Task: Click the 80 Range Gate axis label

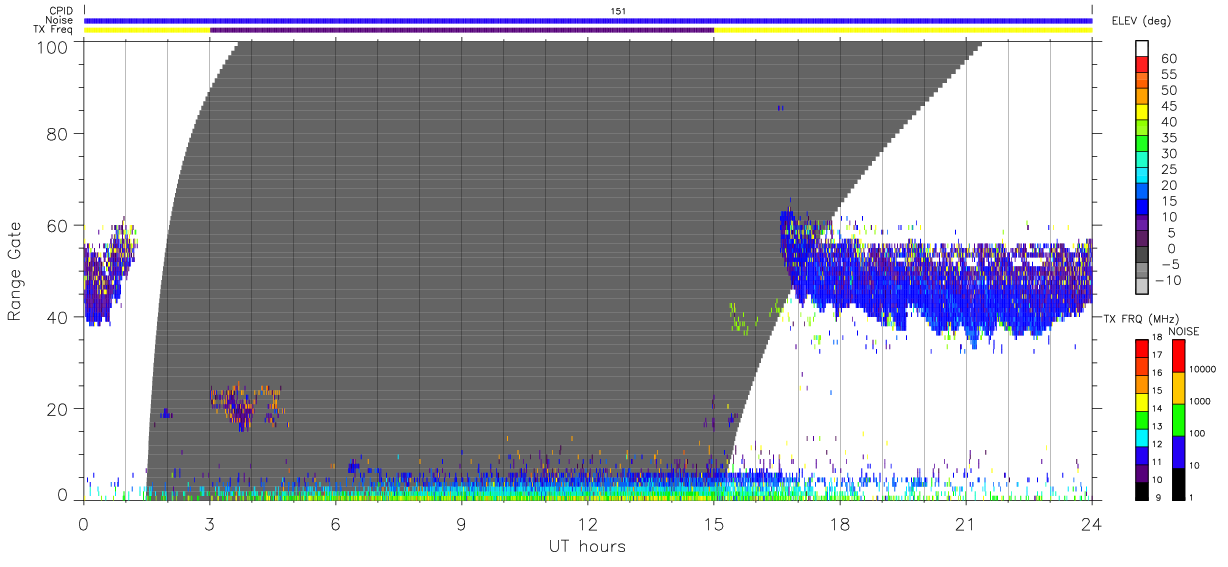Action: click(57, 133)
